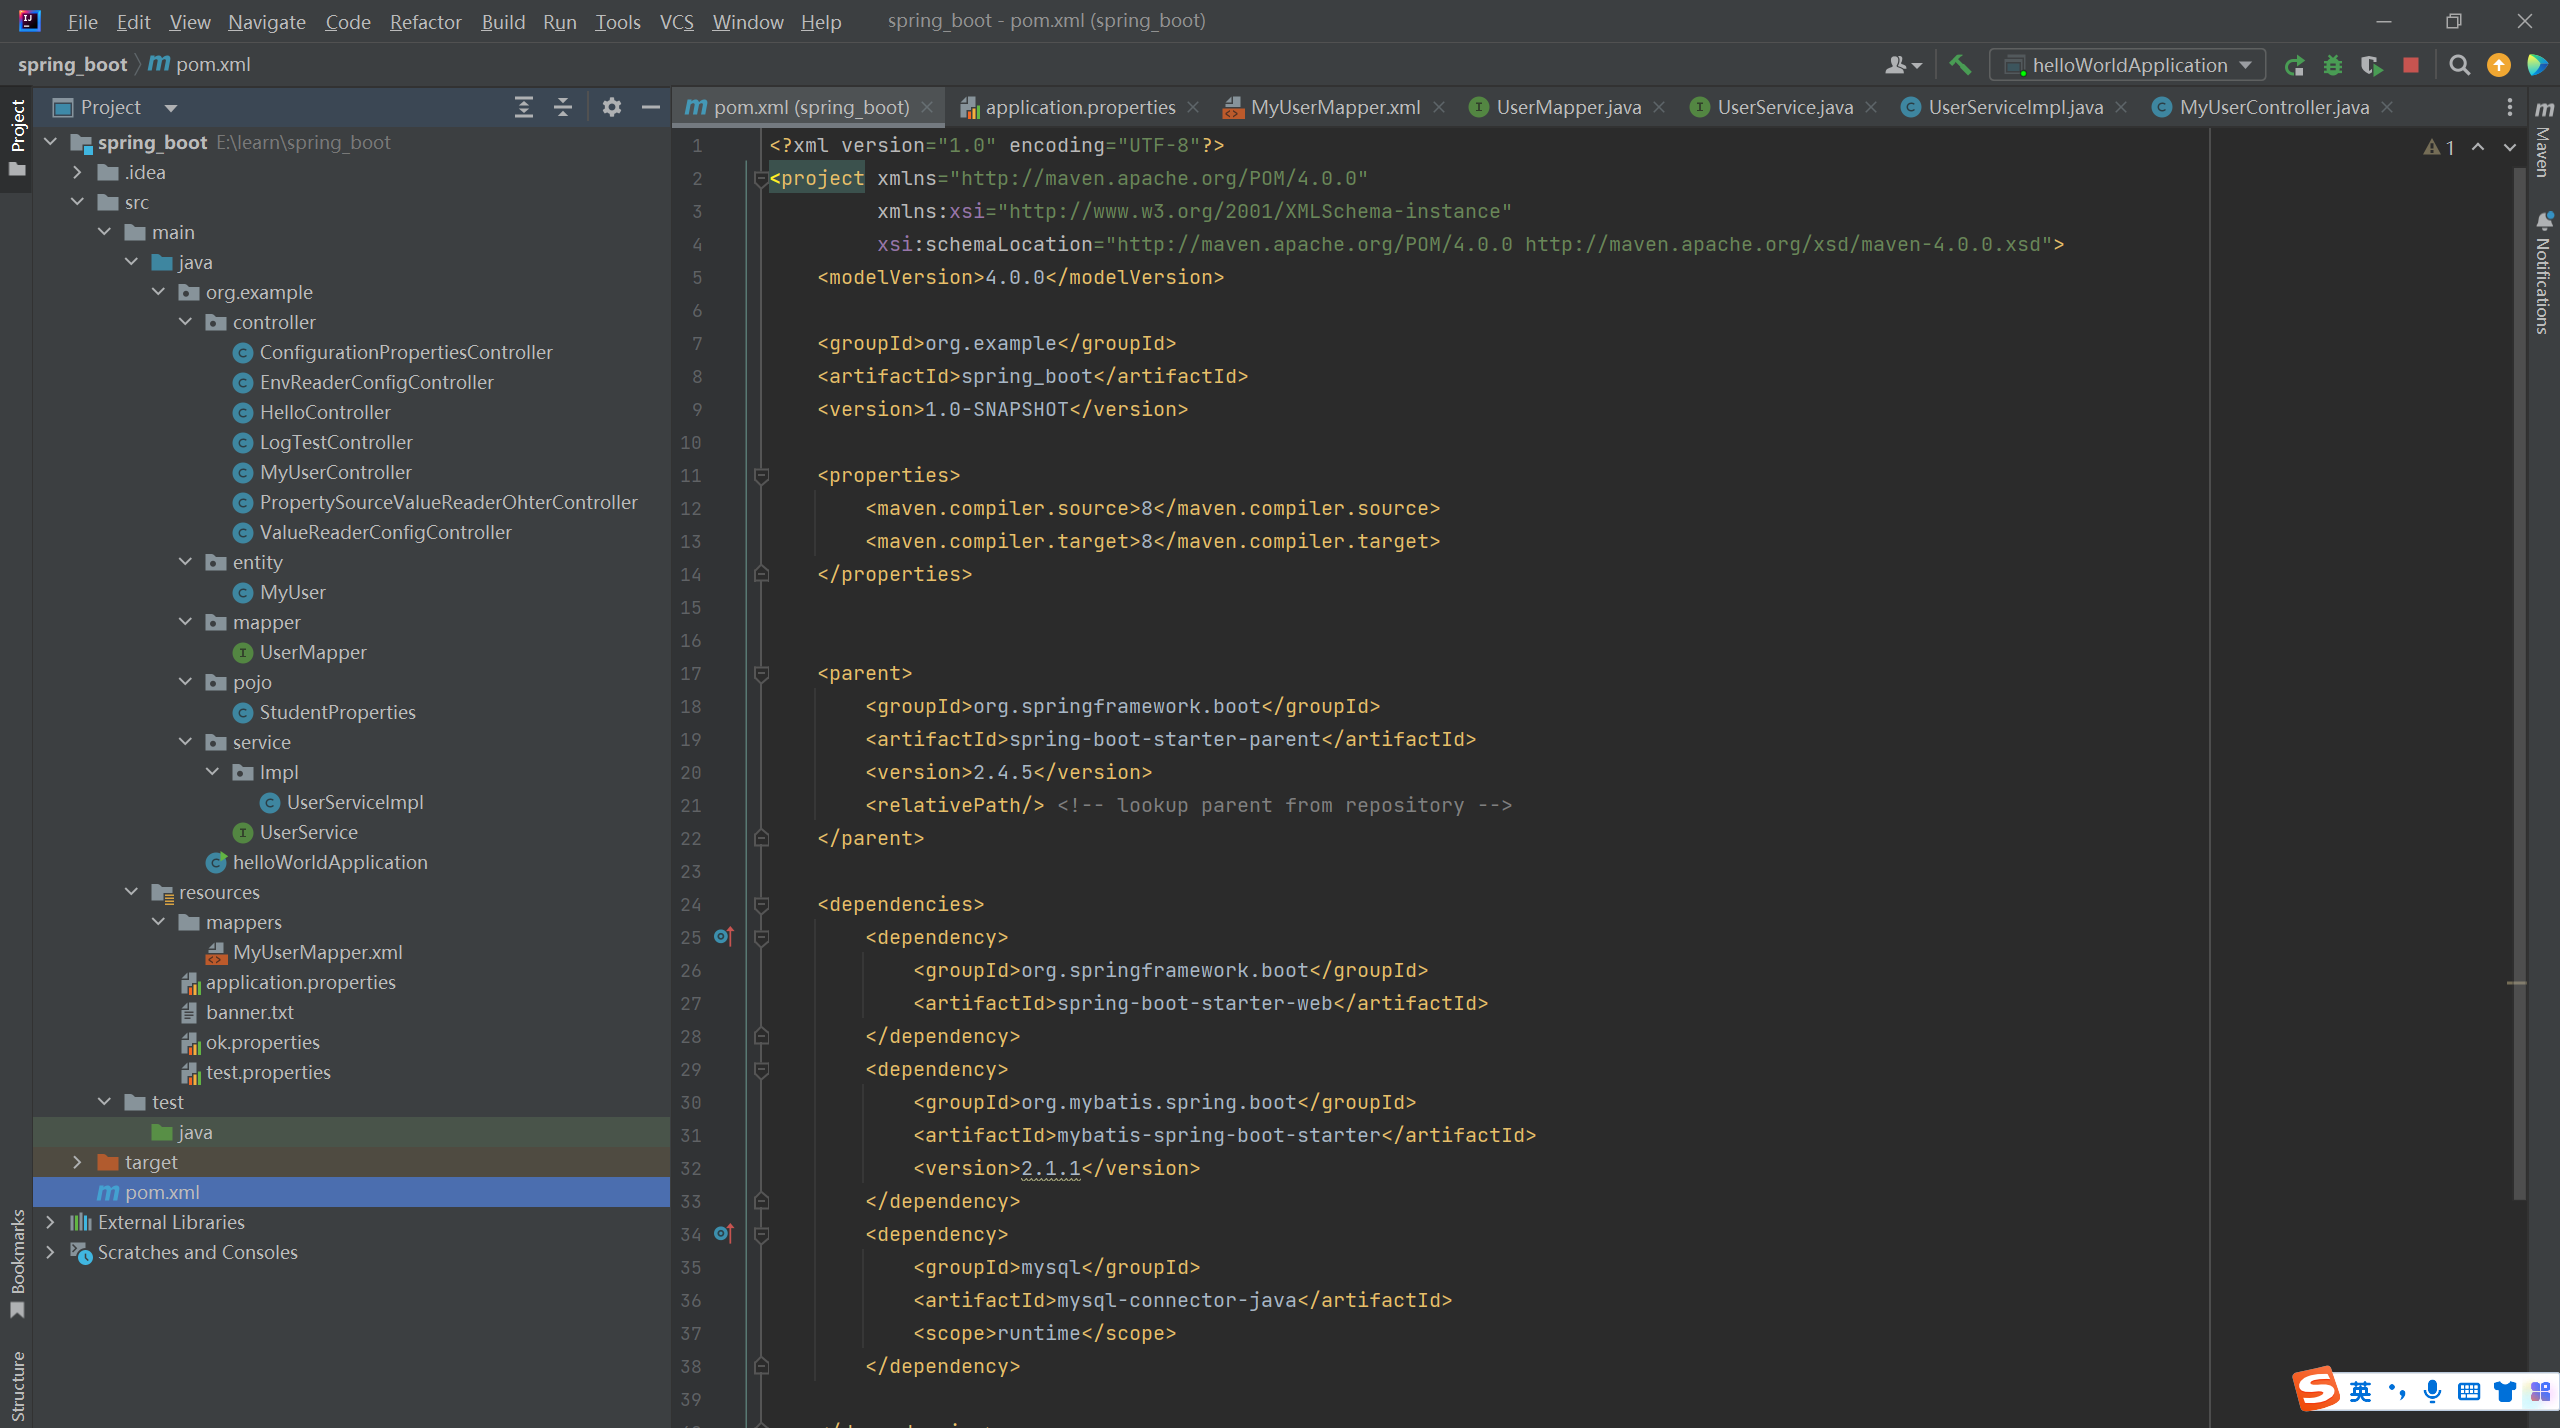The width and height of the screenshot is (2560, 1428).
Task: Toggle the Structure tool window
Action: click(17, 1385)
